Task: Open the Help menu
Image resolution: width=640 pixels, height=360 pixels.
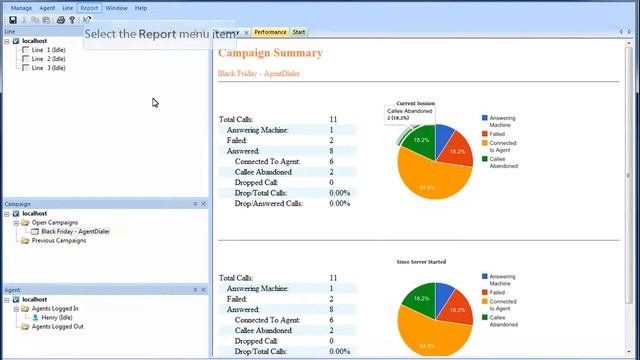Action: (141, 8)
